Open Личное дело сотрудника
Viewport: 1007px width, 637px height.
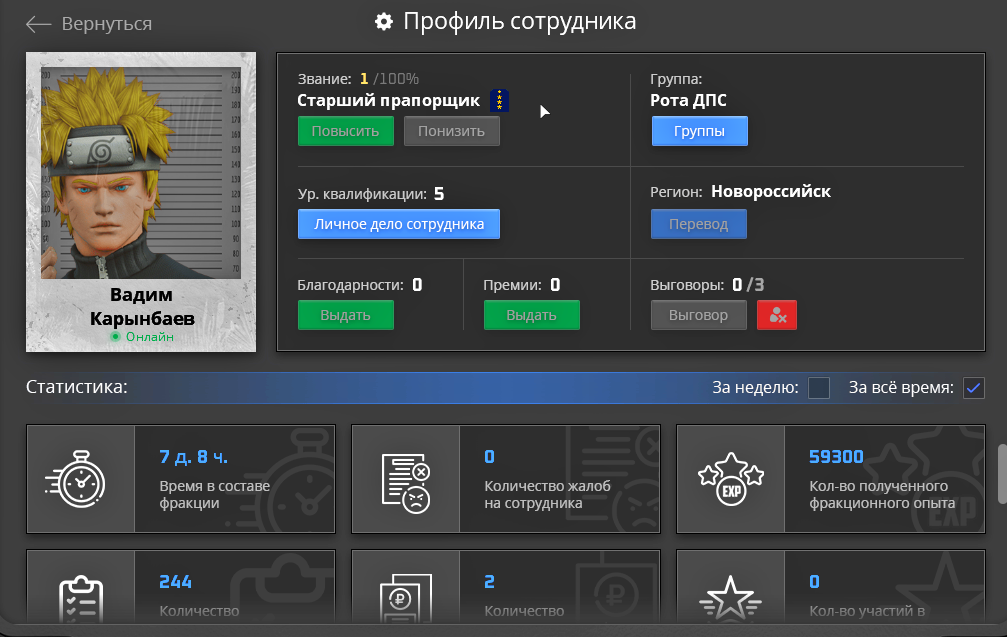click(x=398, y=224)
